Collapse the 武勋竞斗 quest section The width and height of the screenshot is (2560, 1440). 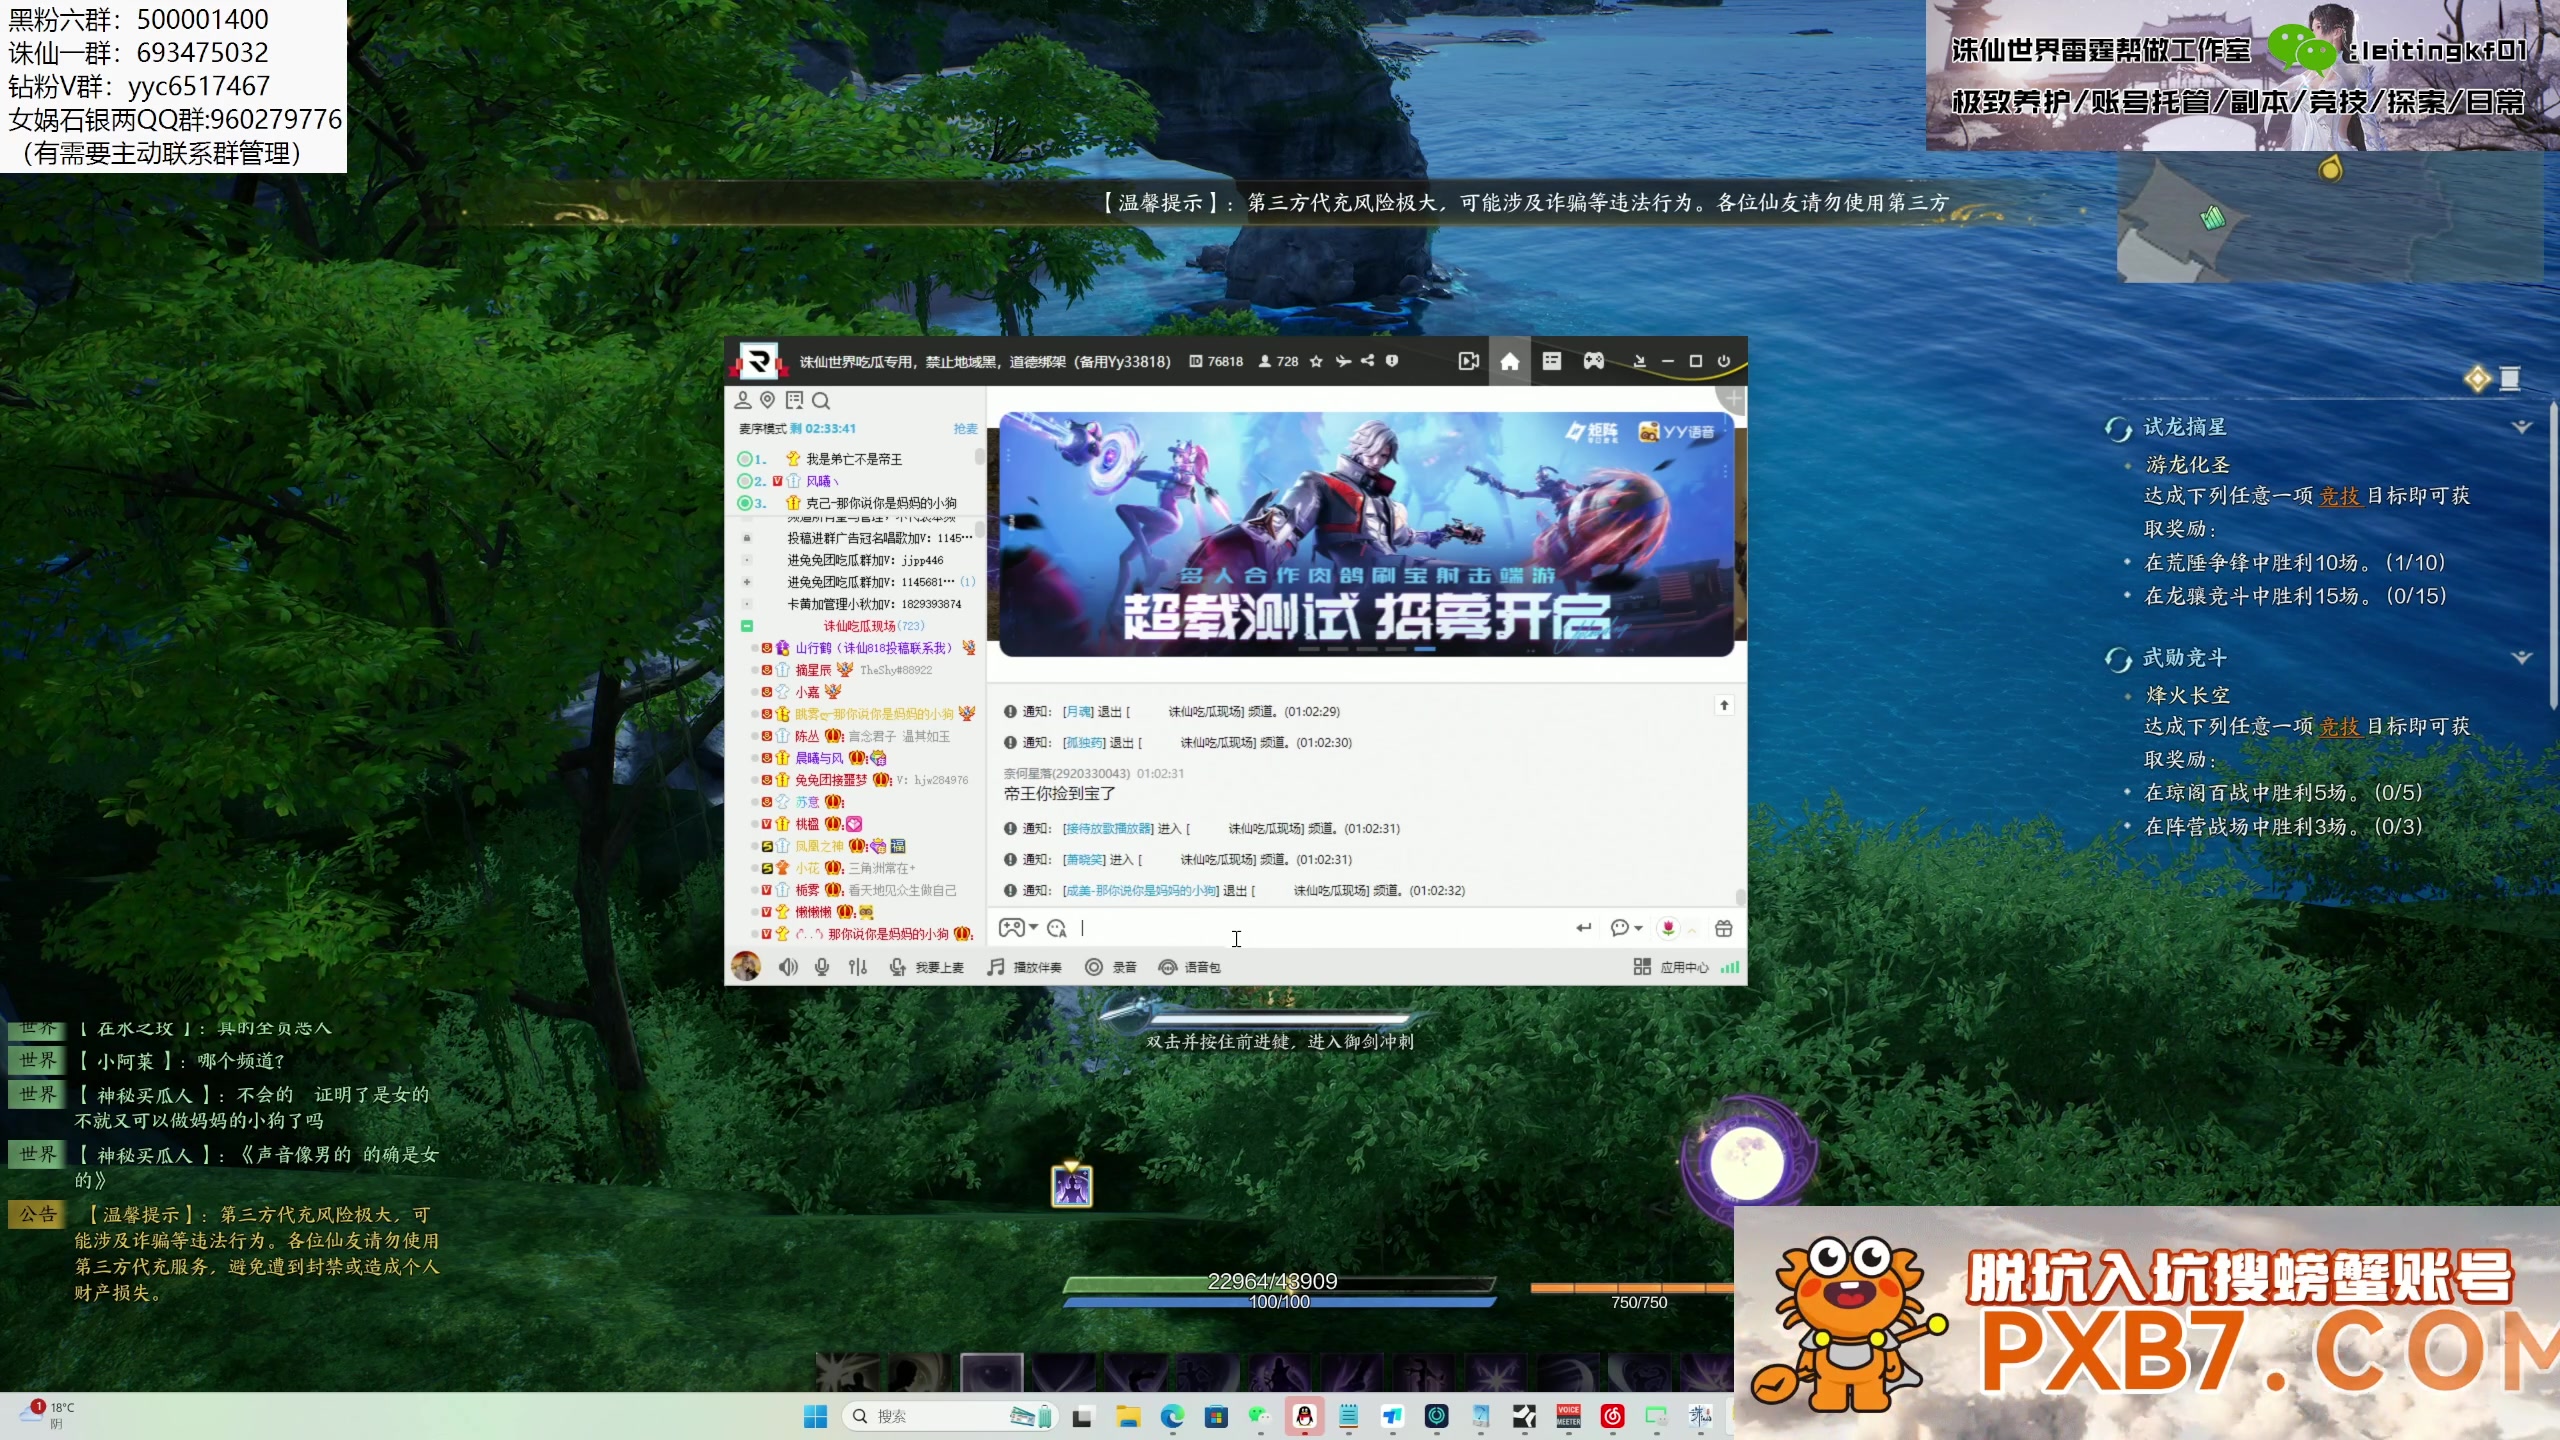[x=2522, y=658]
